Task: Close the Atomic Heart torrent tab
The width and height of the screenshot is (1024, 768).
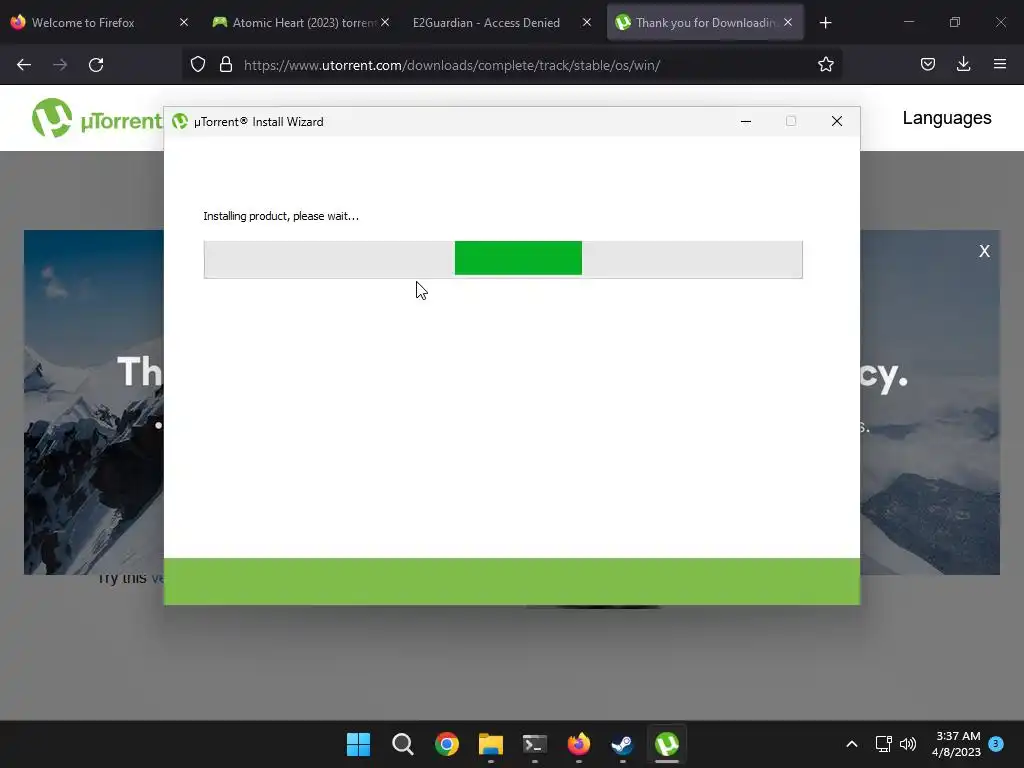Action: pyautogui.click(x=385, y=23)
